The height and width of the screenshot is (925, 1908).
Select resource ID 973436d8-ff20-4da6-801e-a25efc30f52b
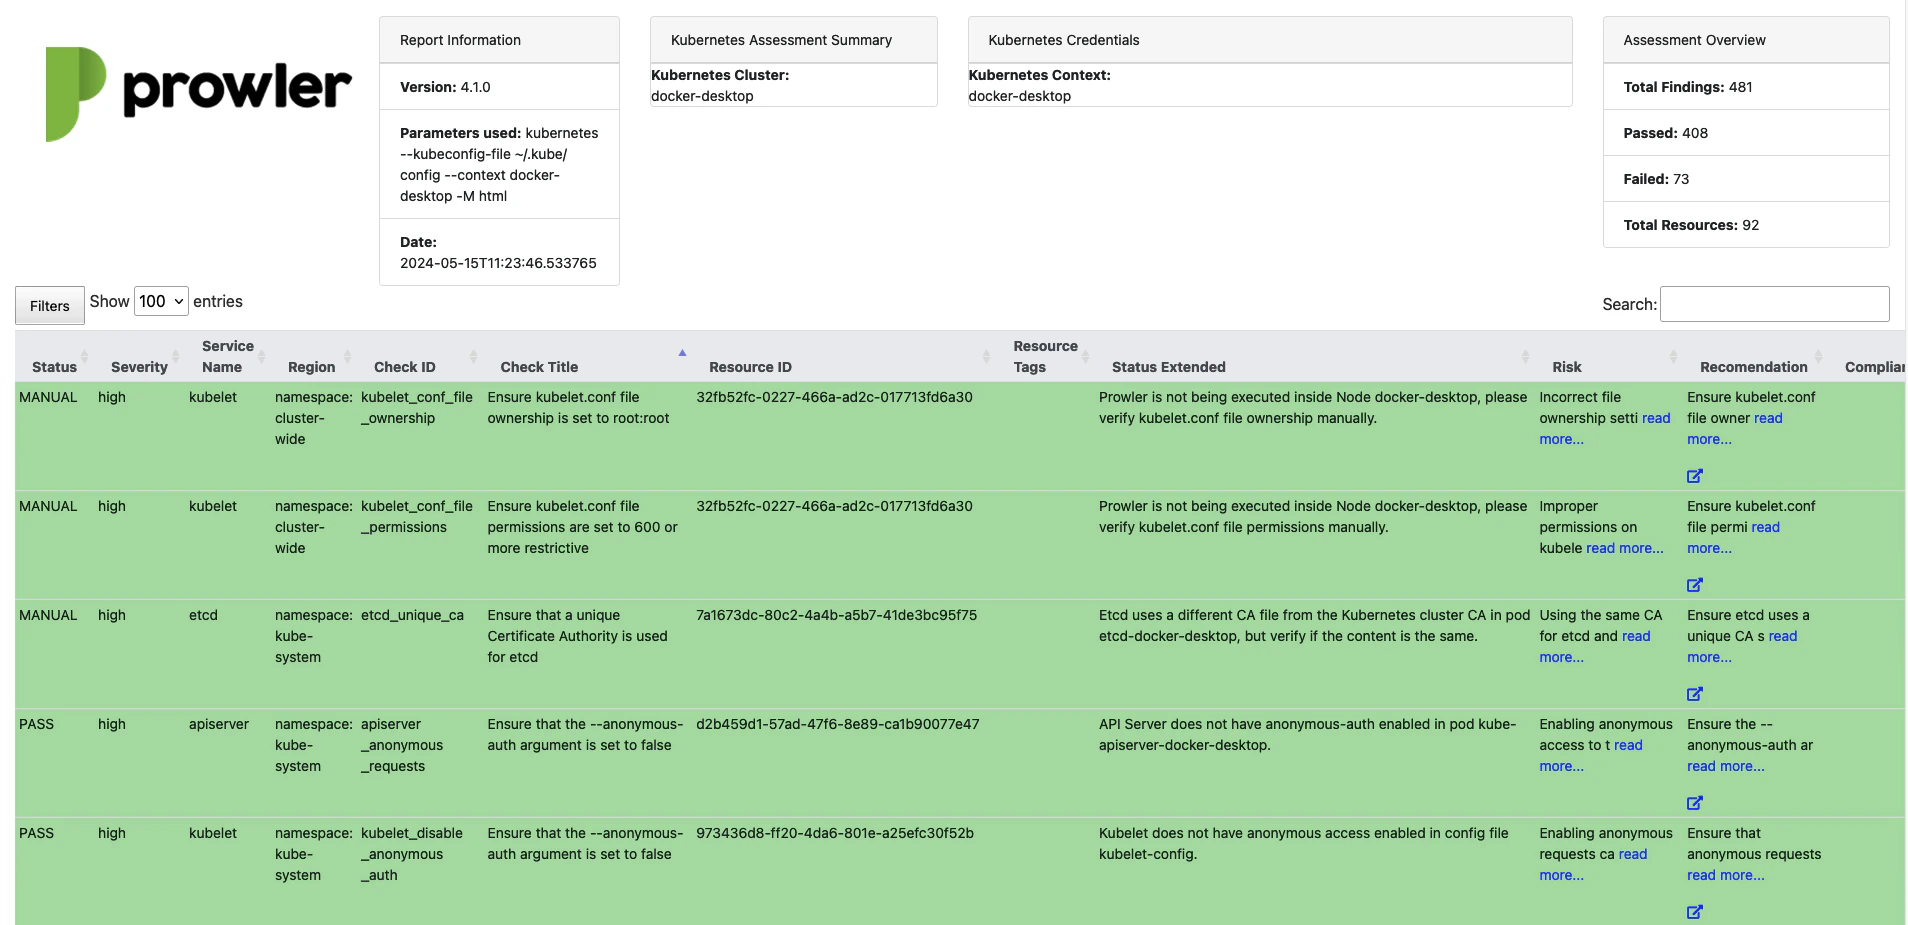[834, 833]
